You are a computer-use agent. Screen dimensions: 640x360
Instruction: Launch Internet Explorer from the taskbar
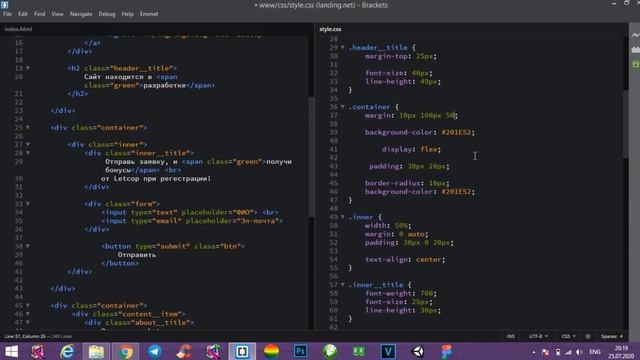pos(67,351)
